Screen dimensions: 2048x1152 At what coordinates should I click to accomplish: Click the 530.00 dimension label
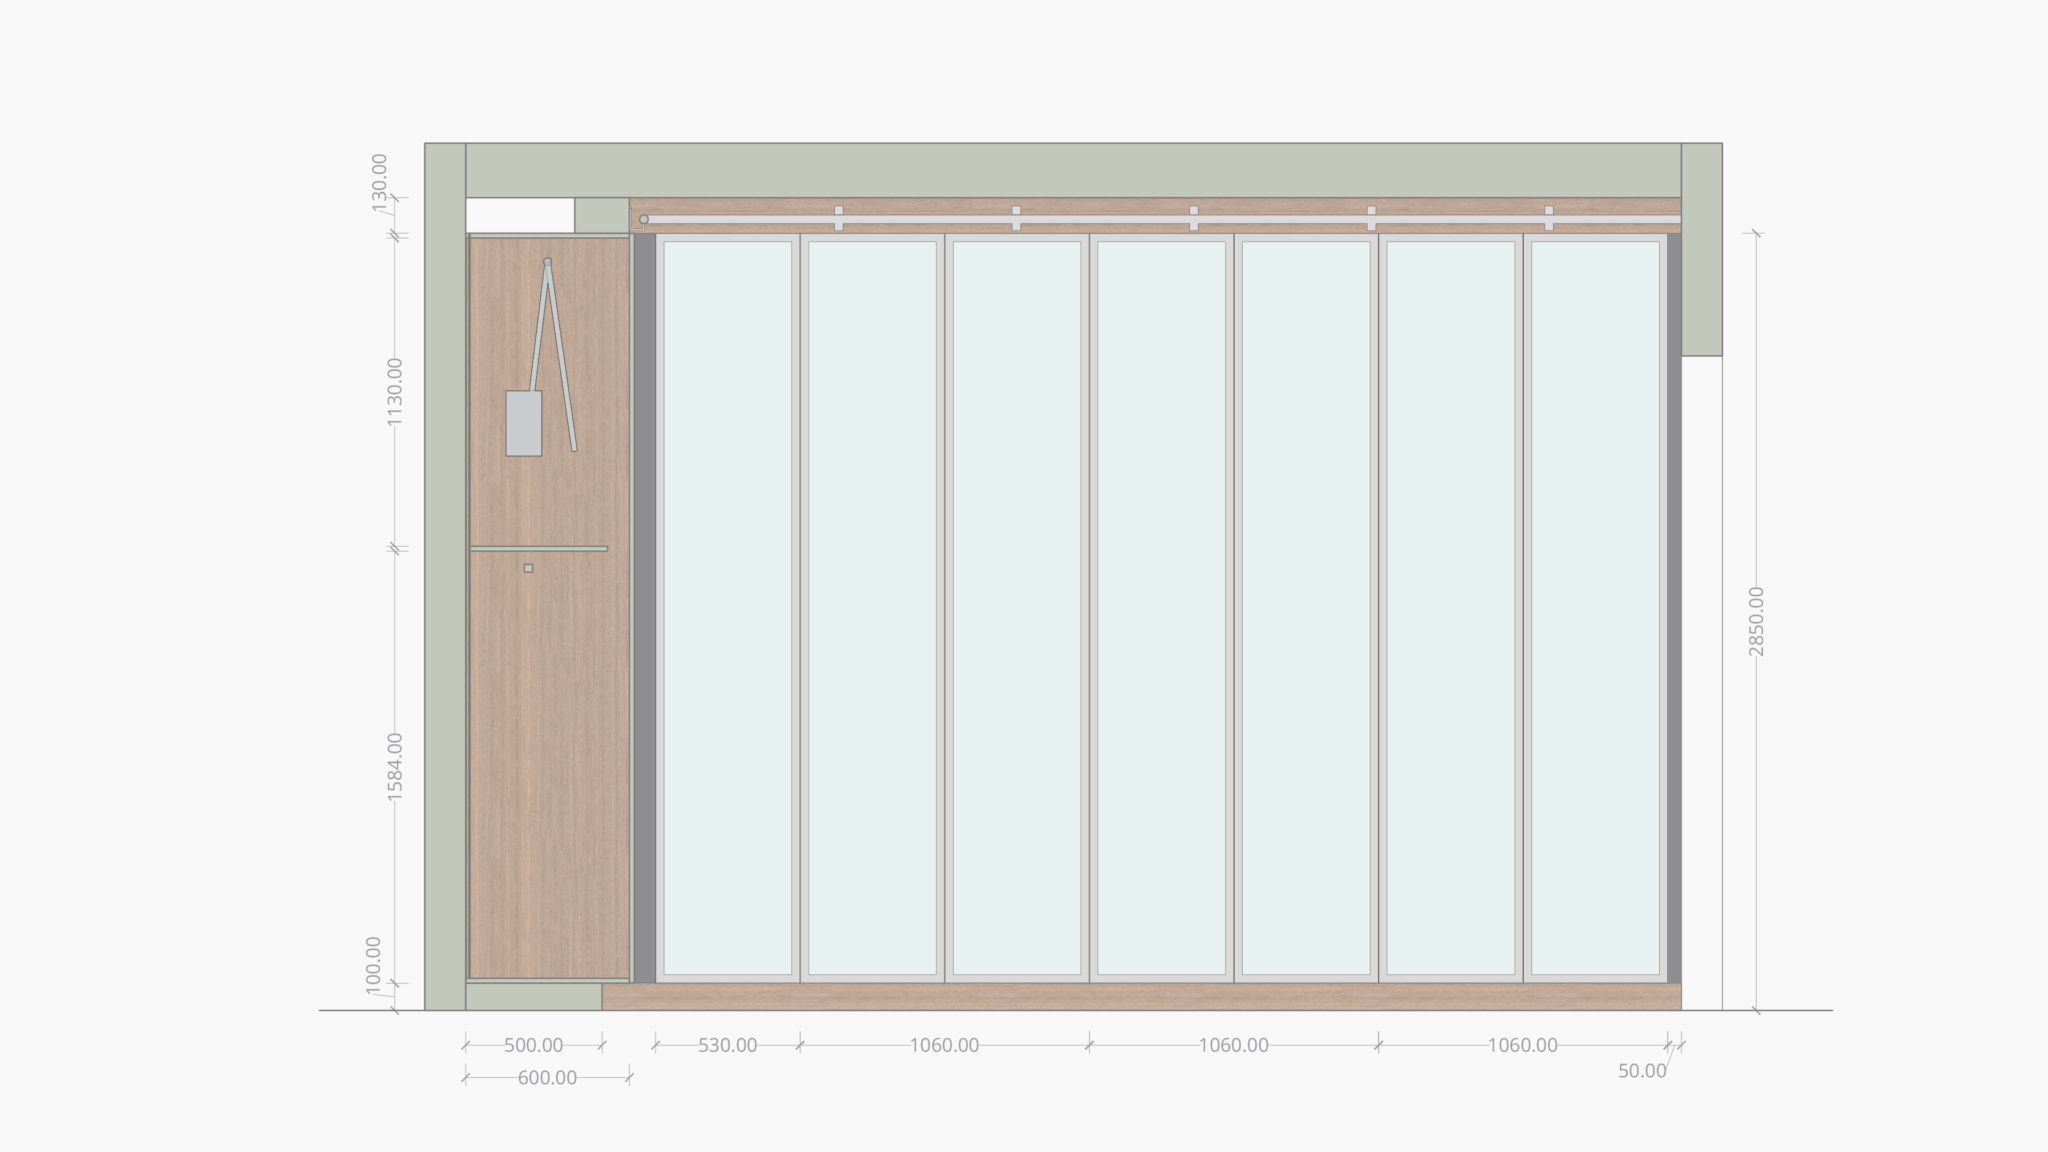727,1045
